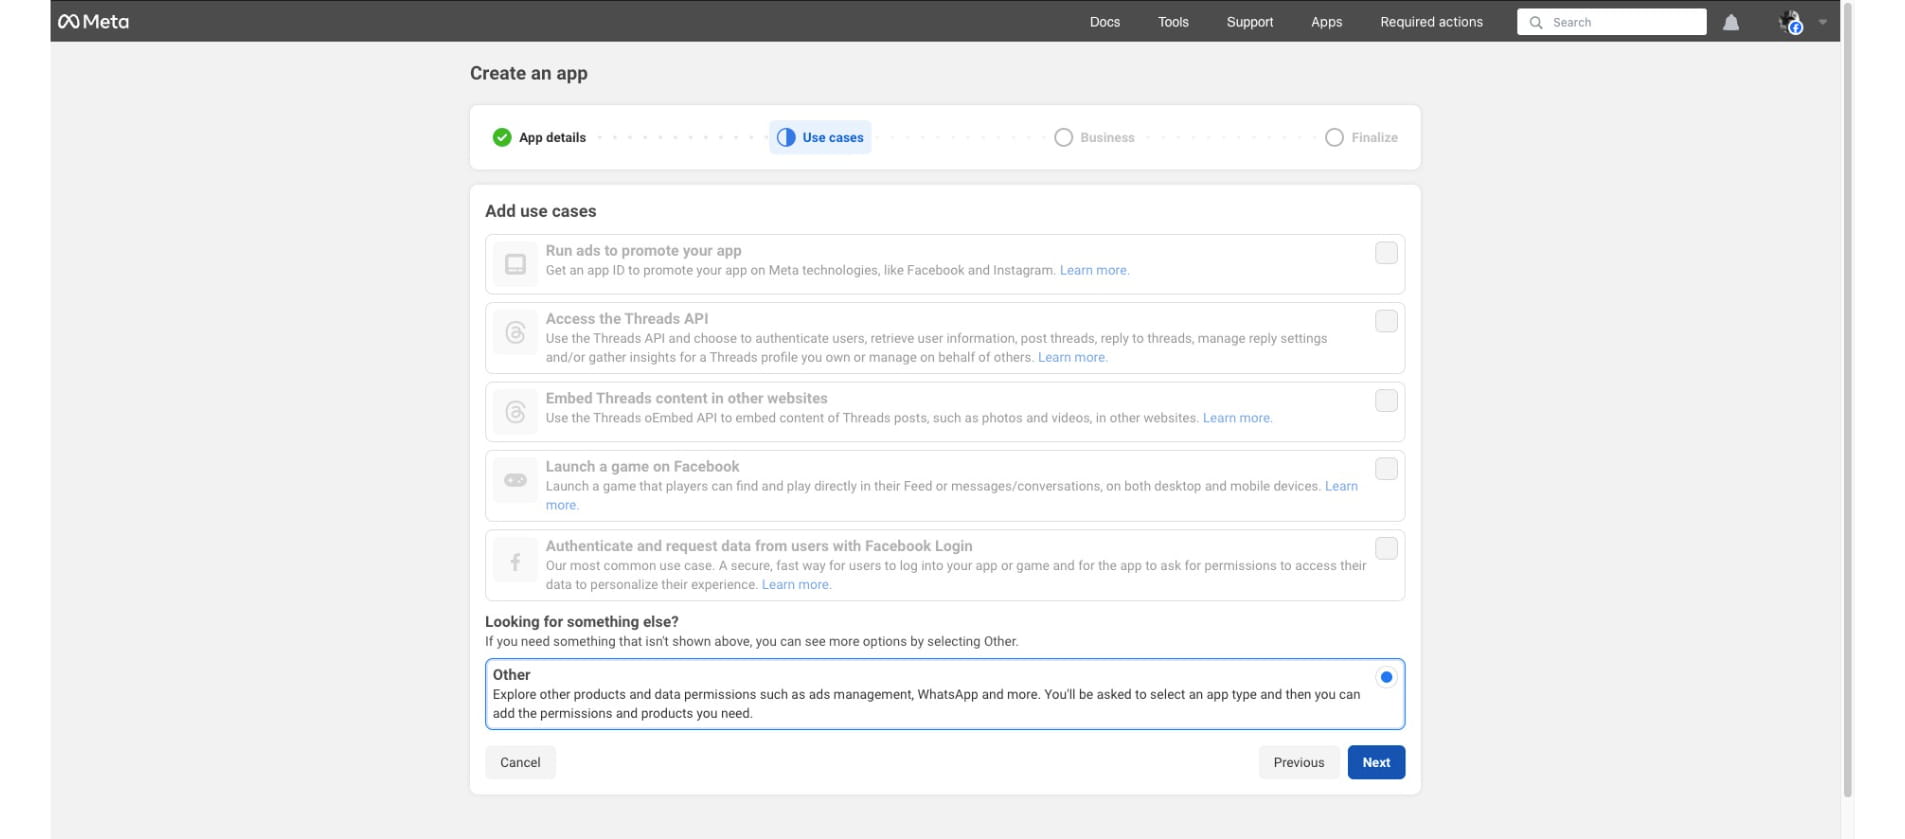
Task: Open the Tools menu
Action: point(1173,22)
